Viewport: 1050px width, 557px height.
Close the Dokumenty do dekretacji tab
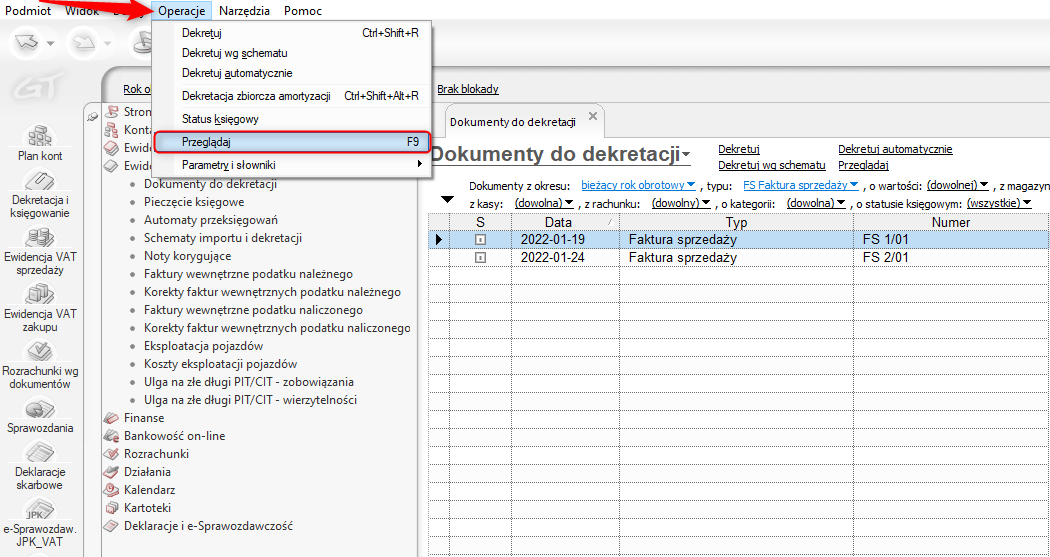click(x=593, y=117)
